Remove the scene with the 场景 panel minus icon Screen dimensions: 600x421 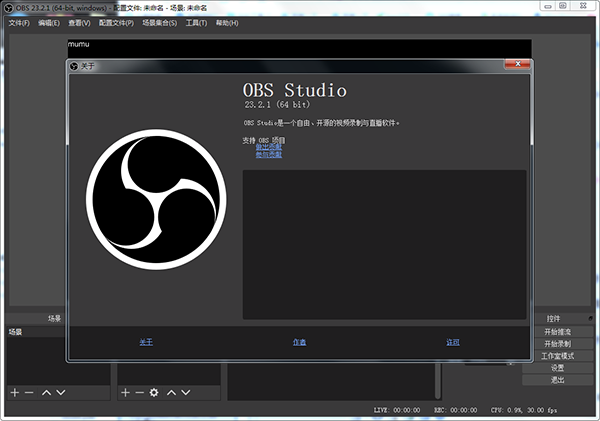click(x=29, y=392)
